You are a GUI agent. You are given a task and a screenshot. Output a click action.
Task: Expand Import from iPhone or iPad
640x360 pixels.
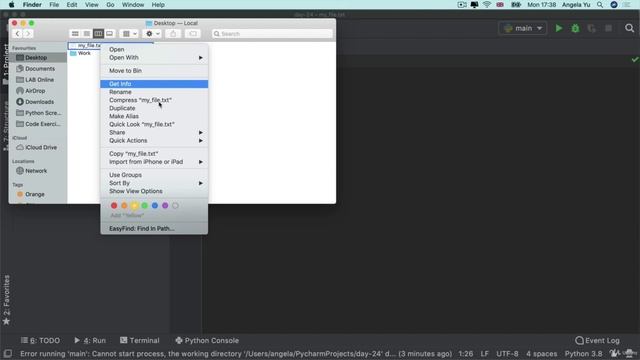pos(154,162)
